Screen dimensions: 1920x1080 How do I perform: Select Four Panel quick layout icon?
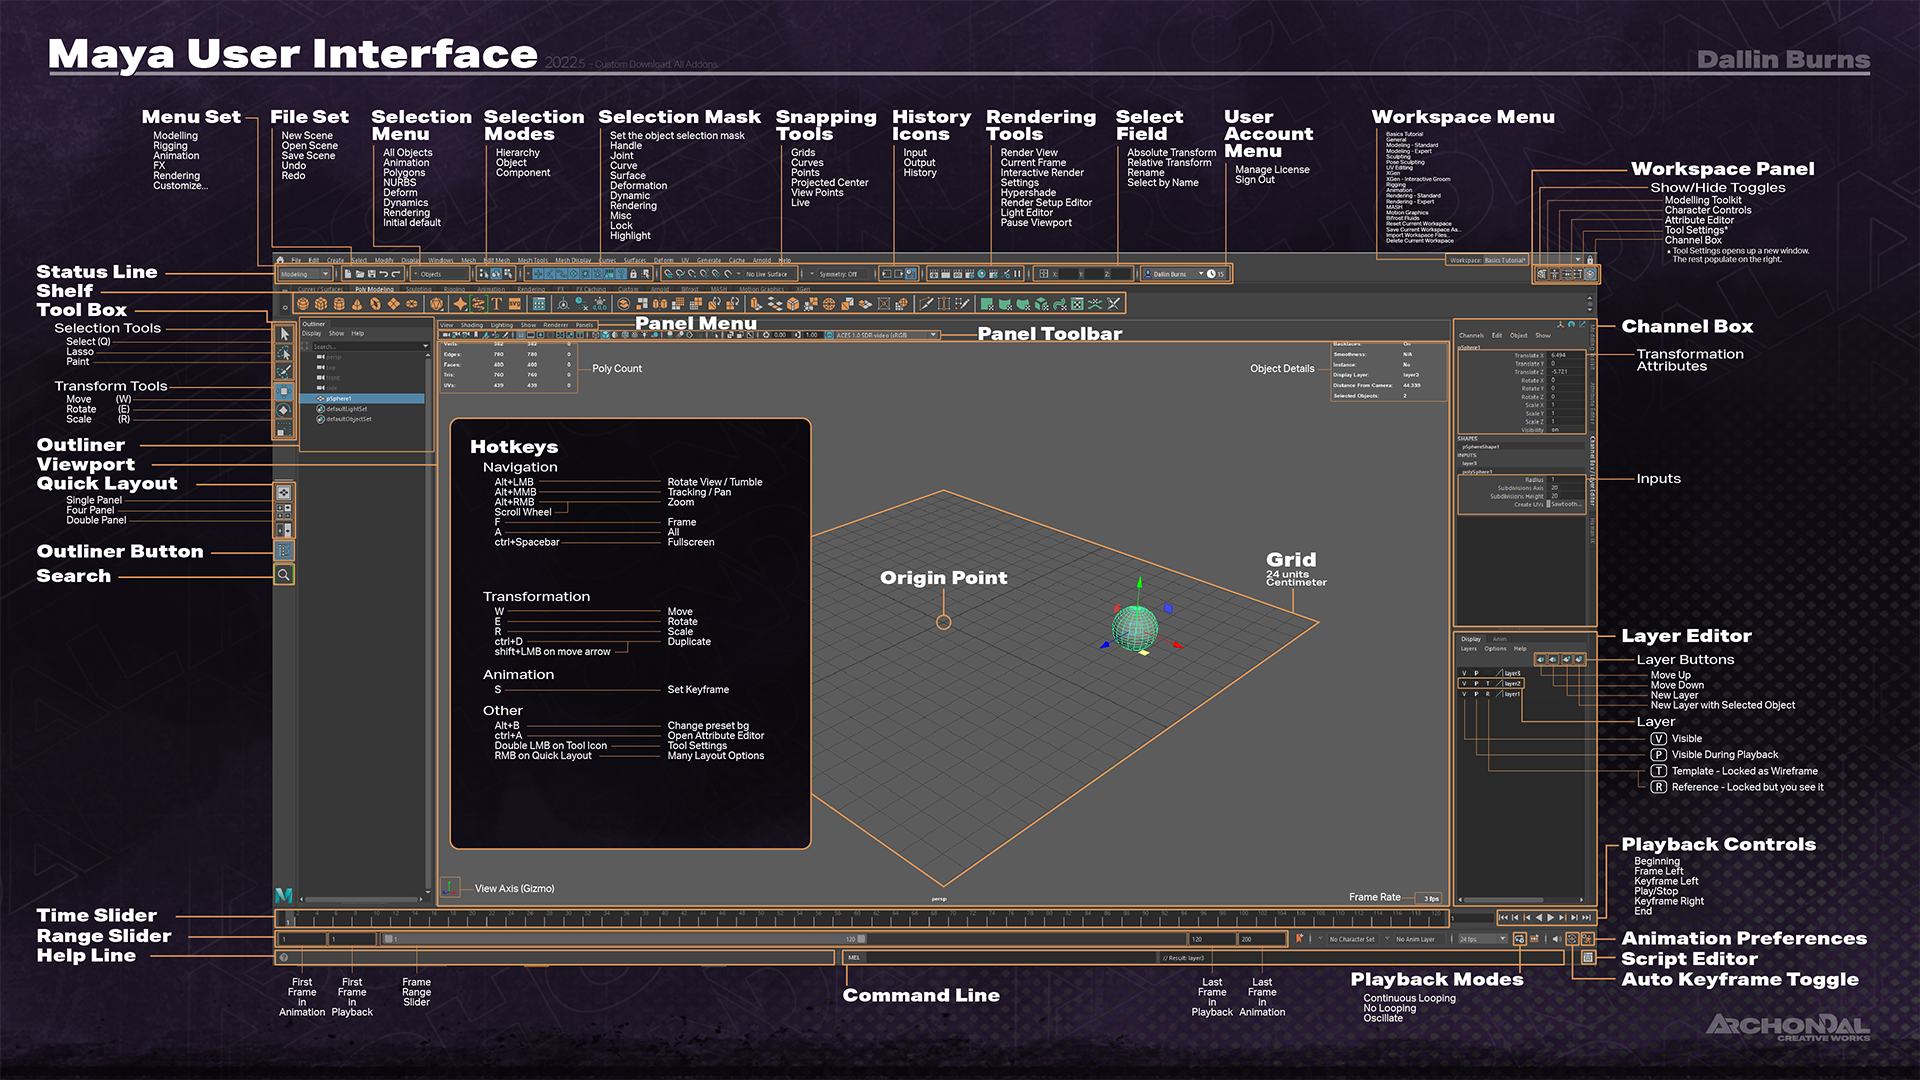(x=284, y=510)
